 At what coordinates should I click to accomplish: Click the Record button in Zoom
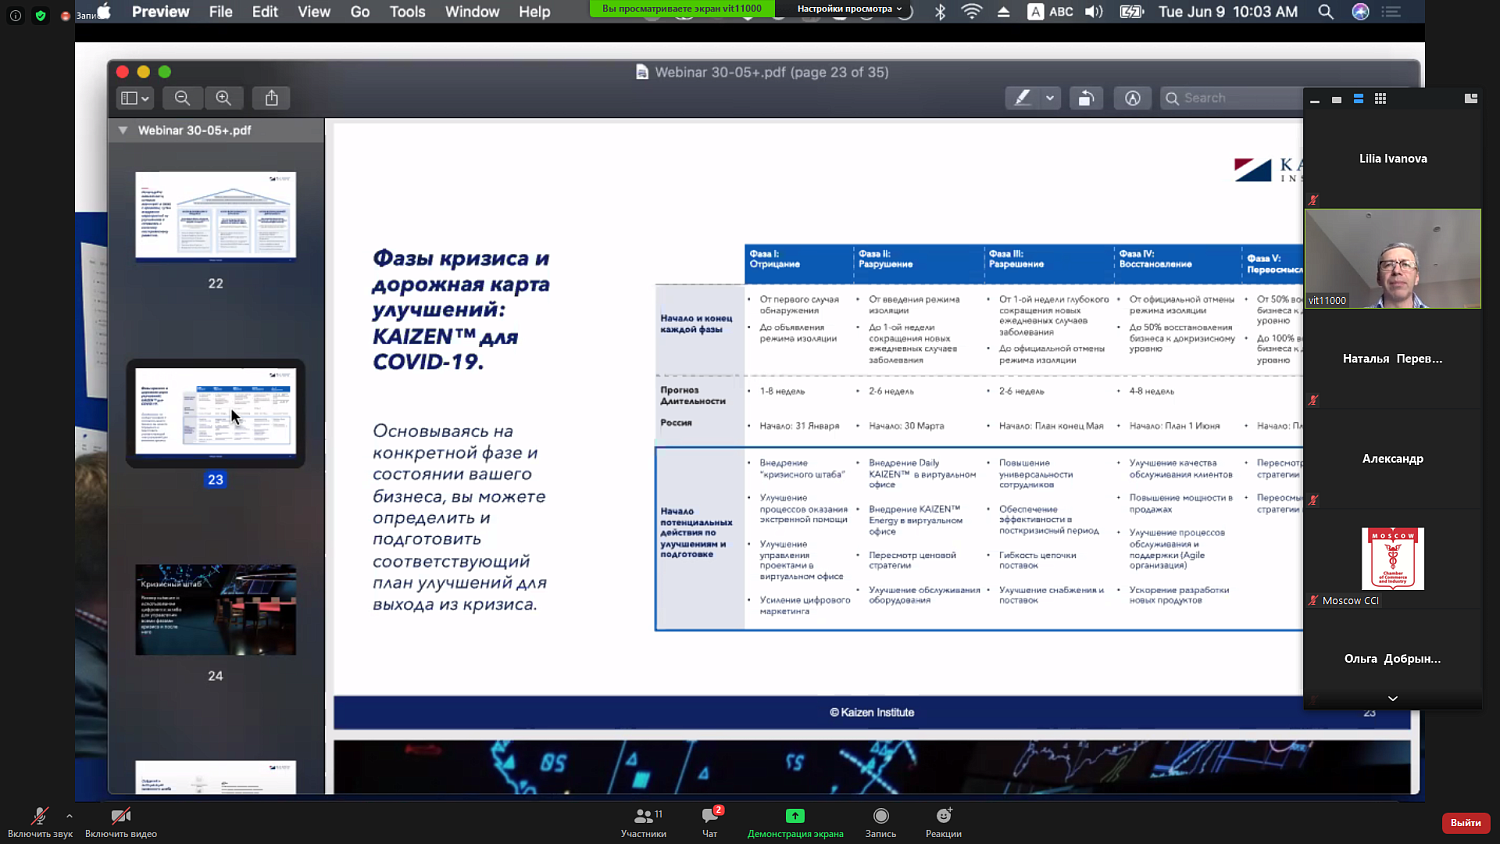coord(881,823)
